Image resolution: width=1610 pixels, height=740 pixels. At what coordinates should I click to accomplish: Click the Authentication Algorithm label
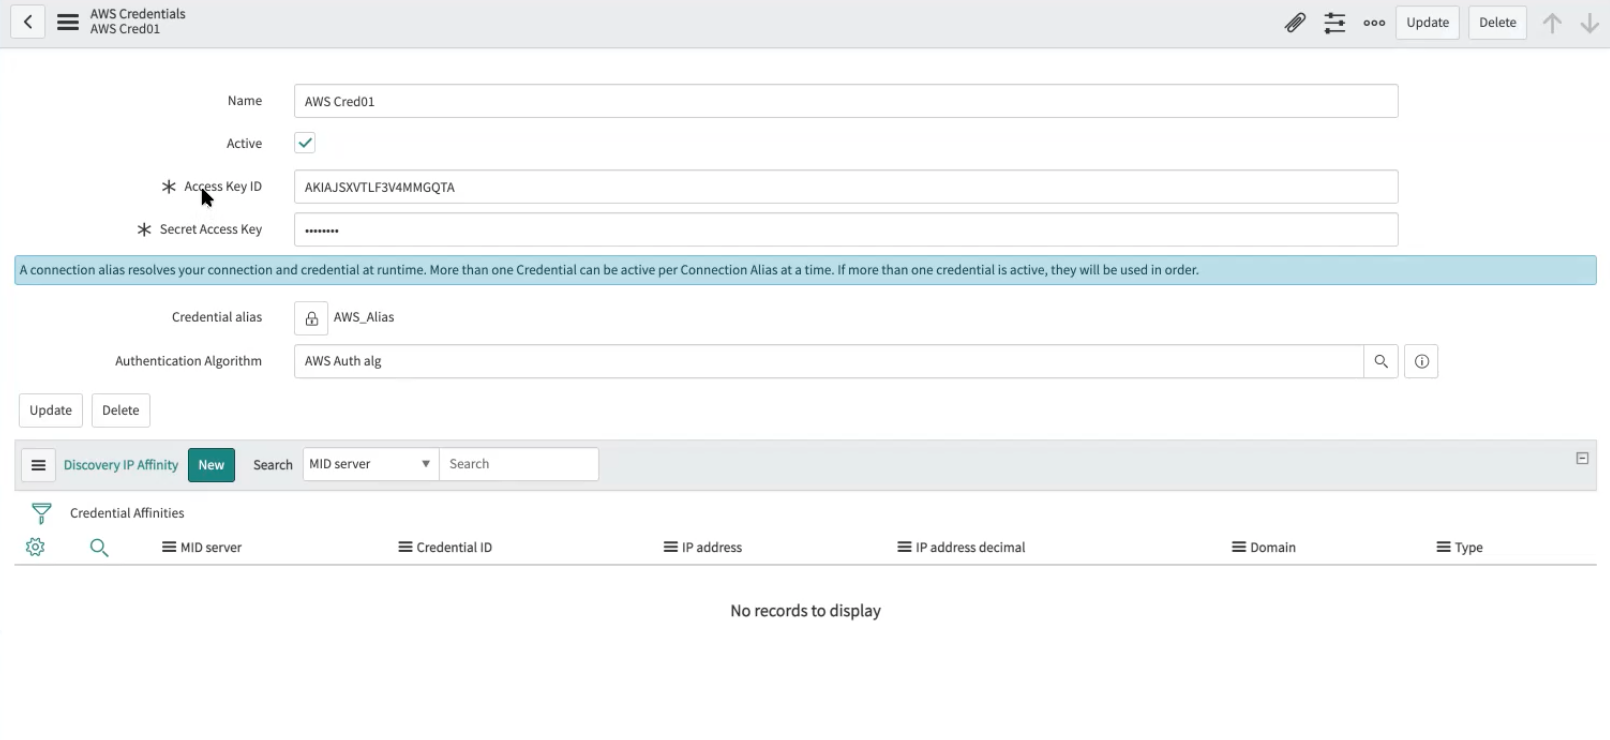pos(188,361)
